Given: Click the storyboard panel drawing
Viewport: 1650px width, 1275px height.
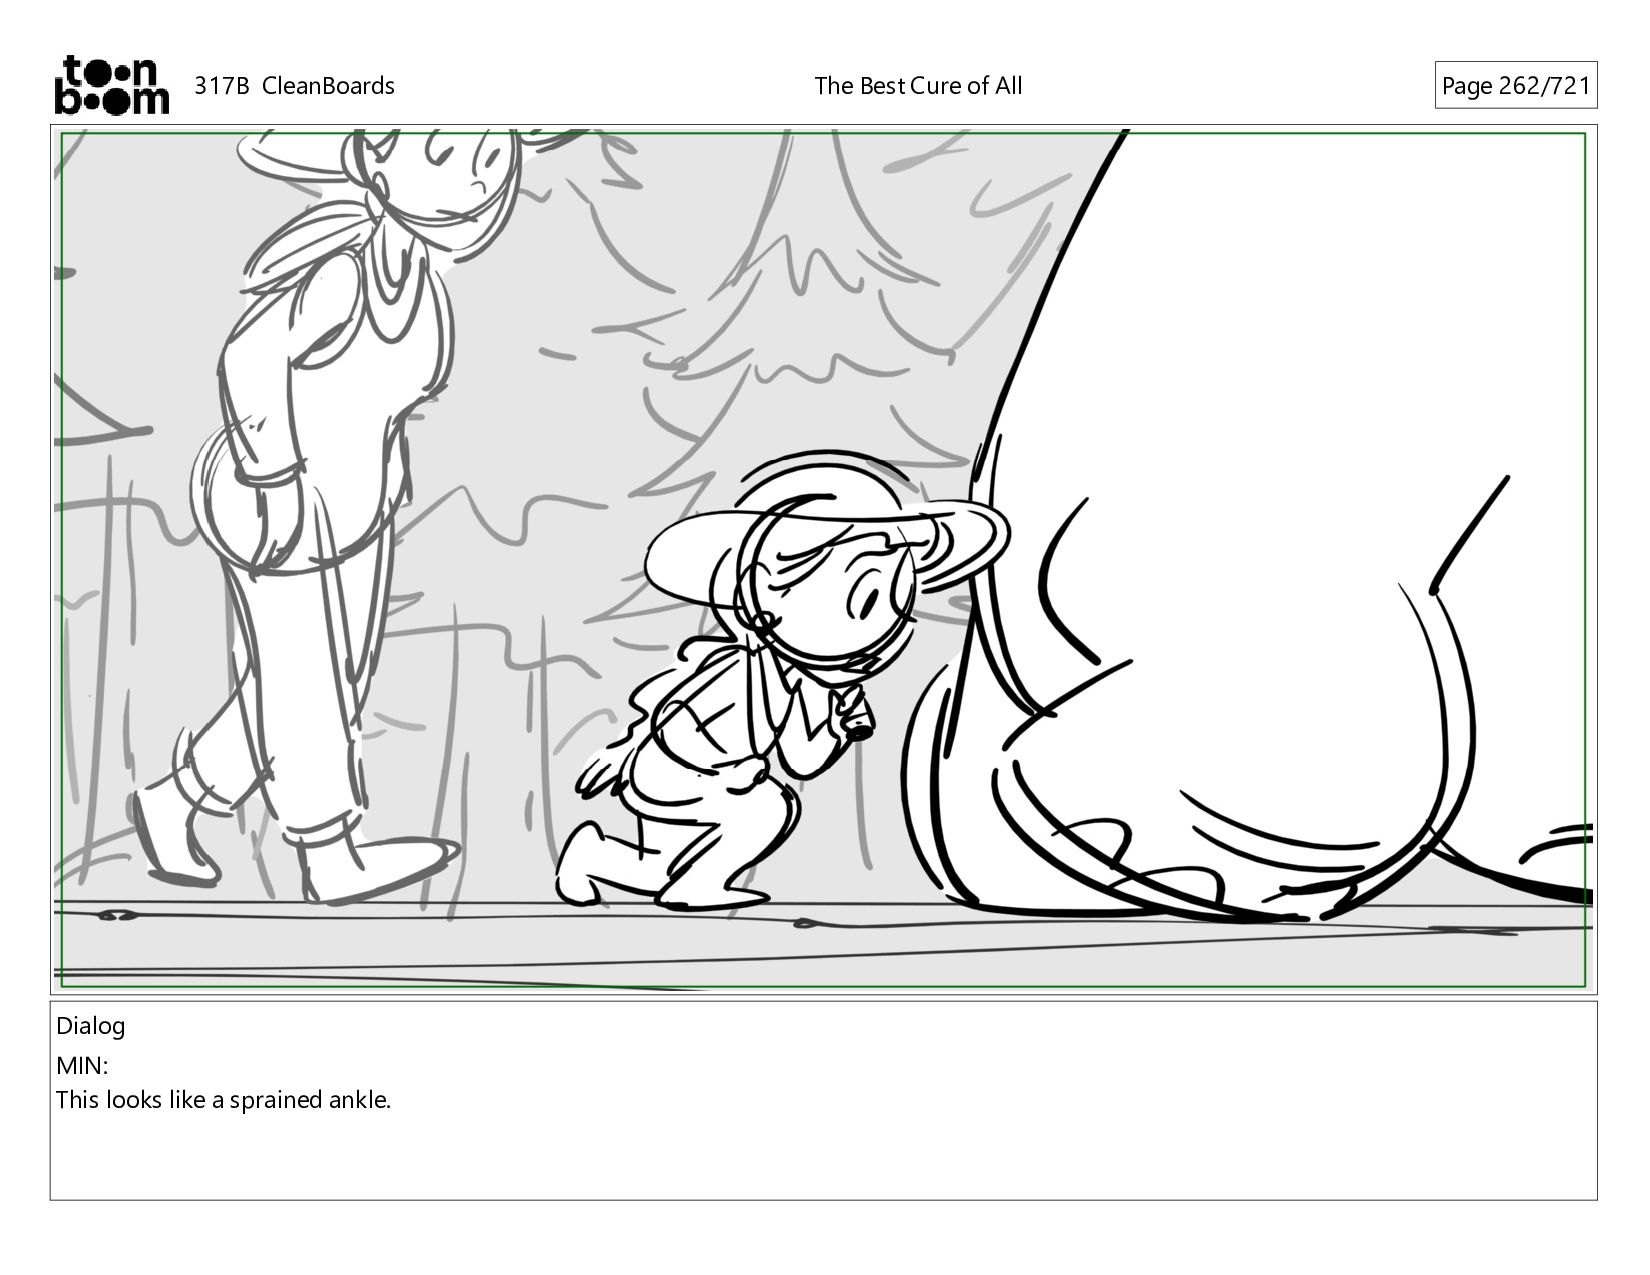Looking at the screenshot, I should point(824,559).
